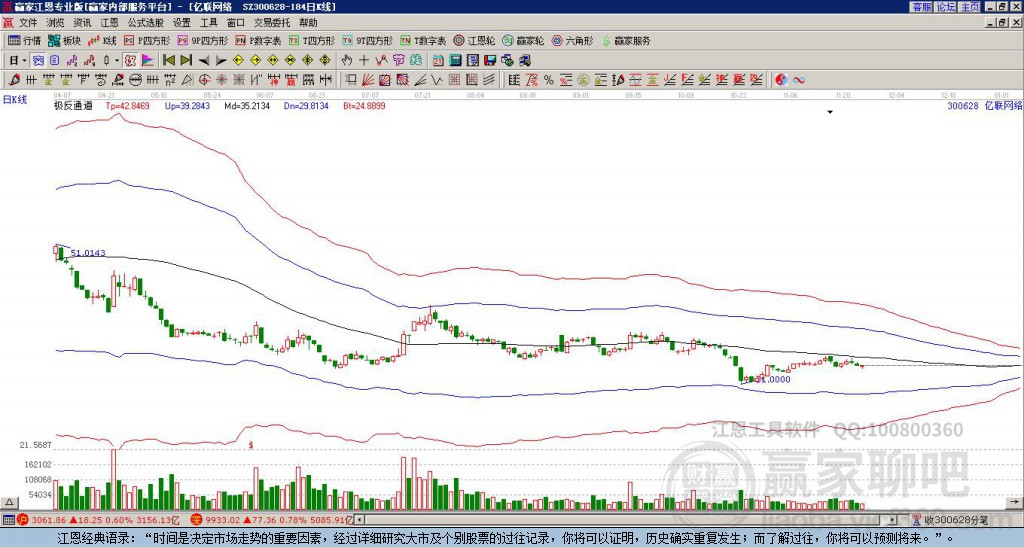Open the 六角形 tool
This screenshot has height=548, width=1024.
[572, 40]
